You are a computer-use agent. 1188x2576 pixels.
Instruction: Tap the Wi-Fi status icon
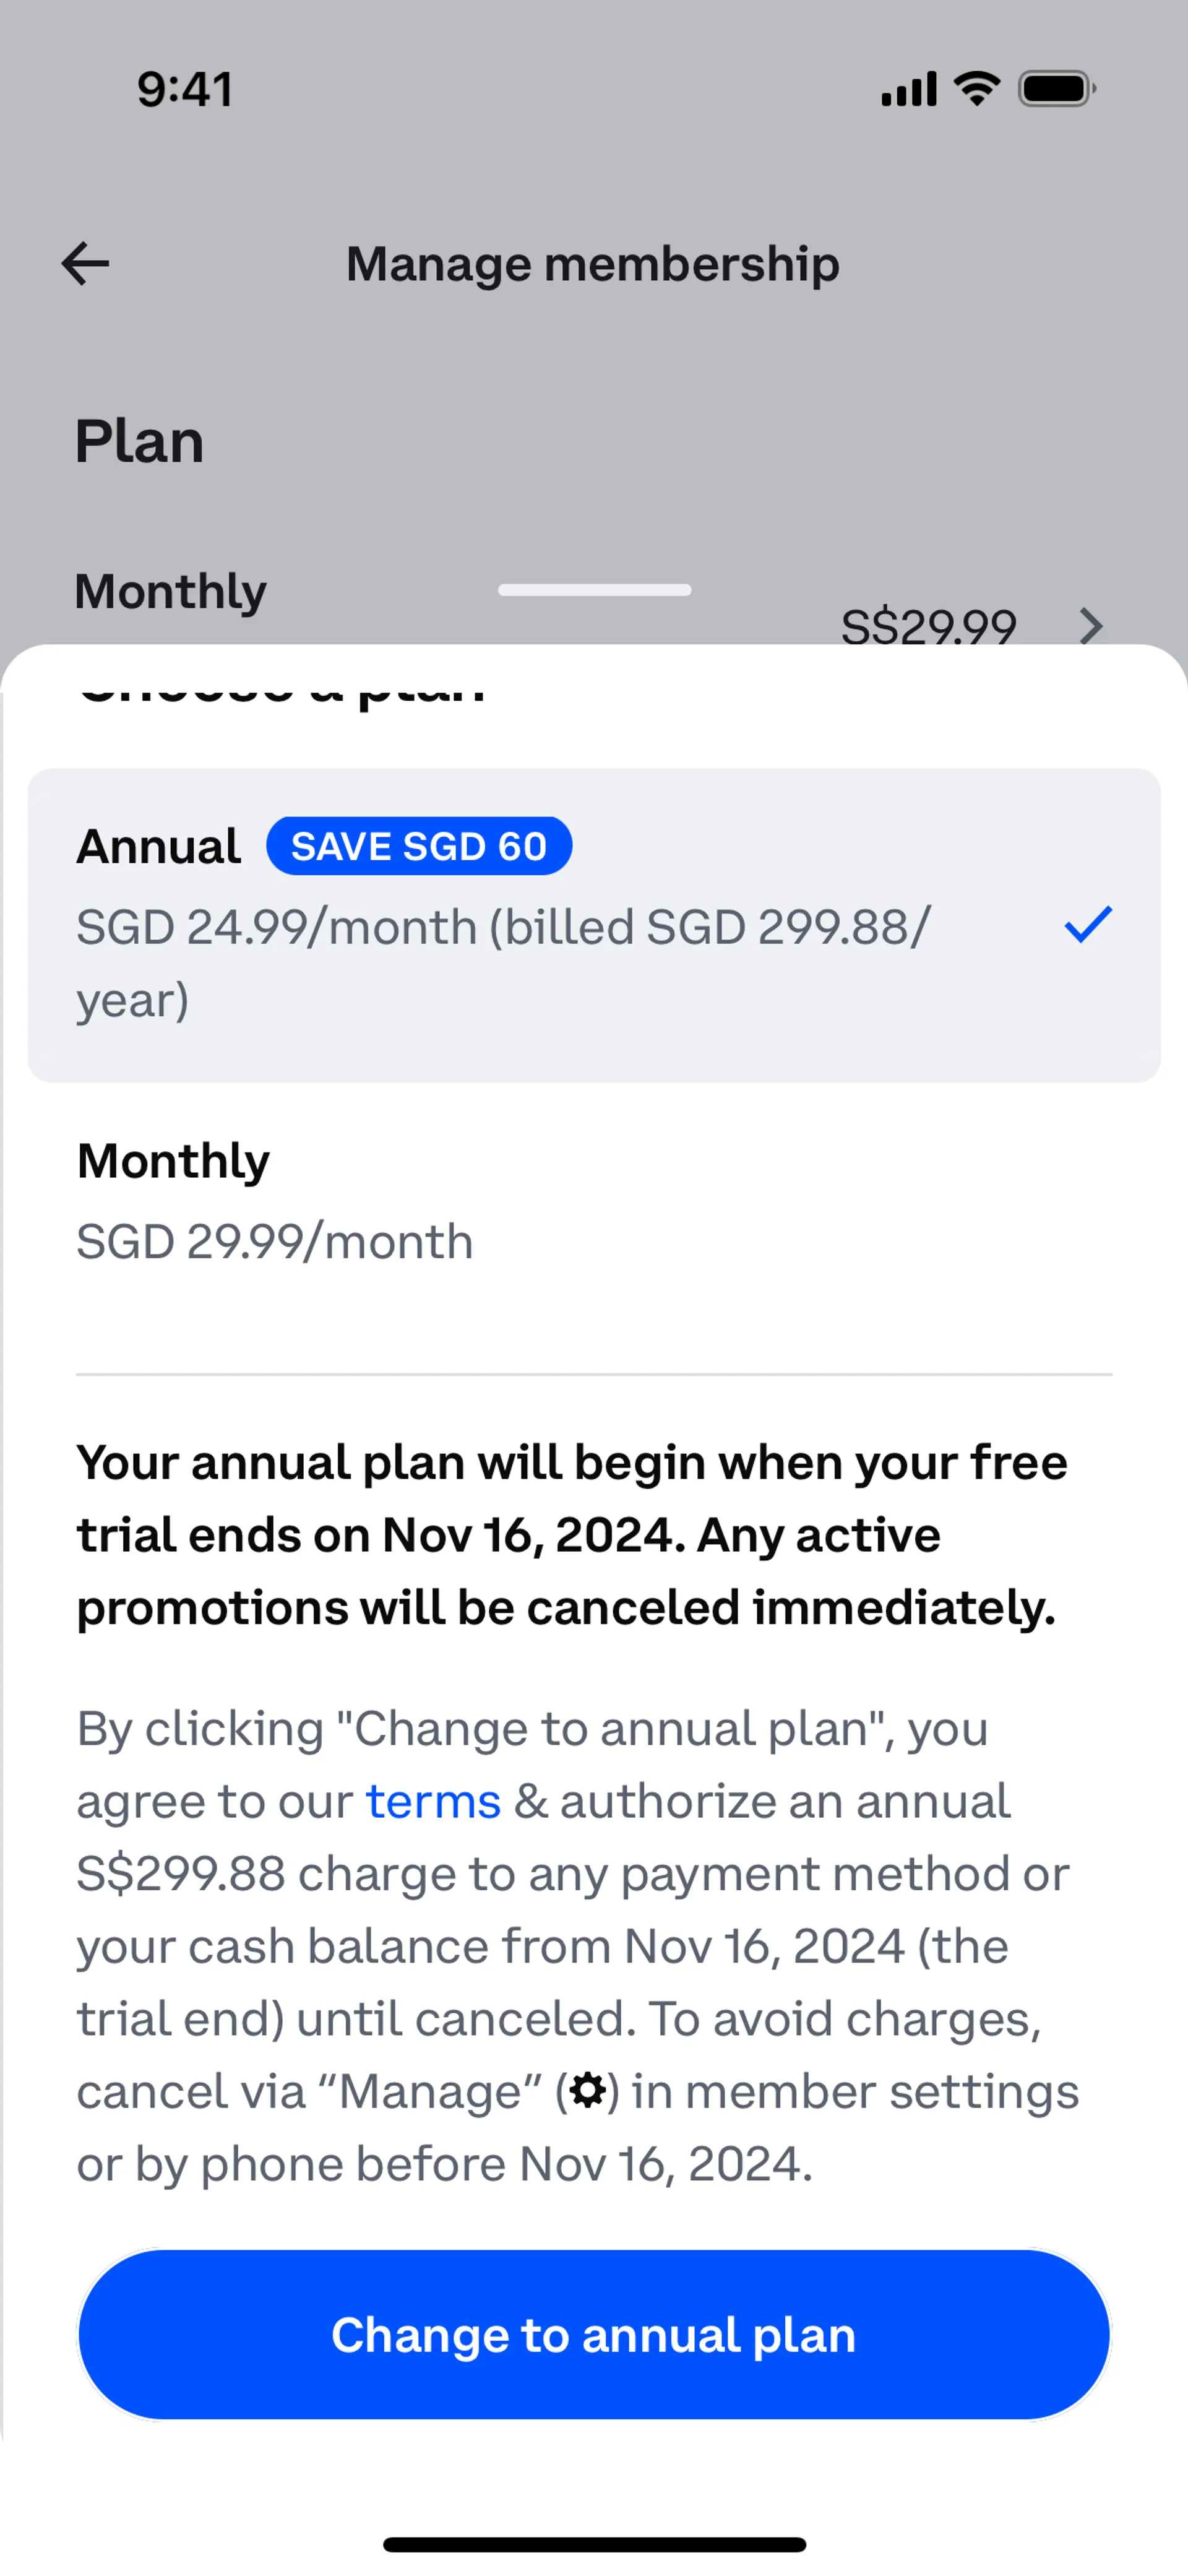click(977, 89)
